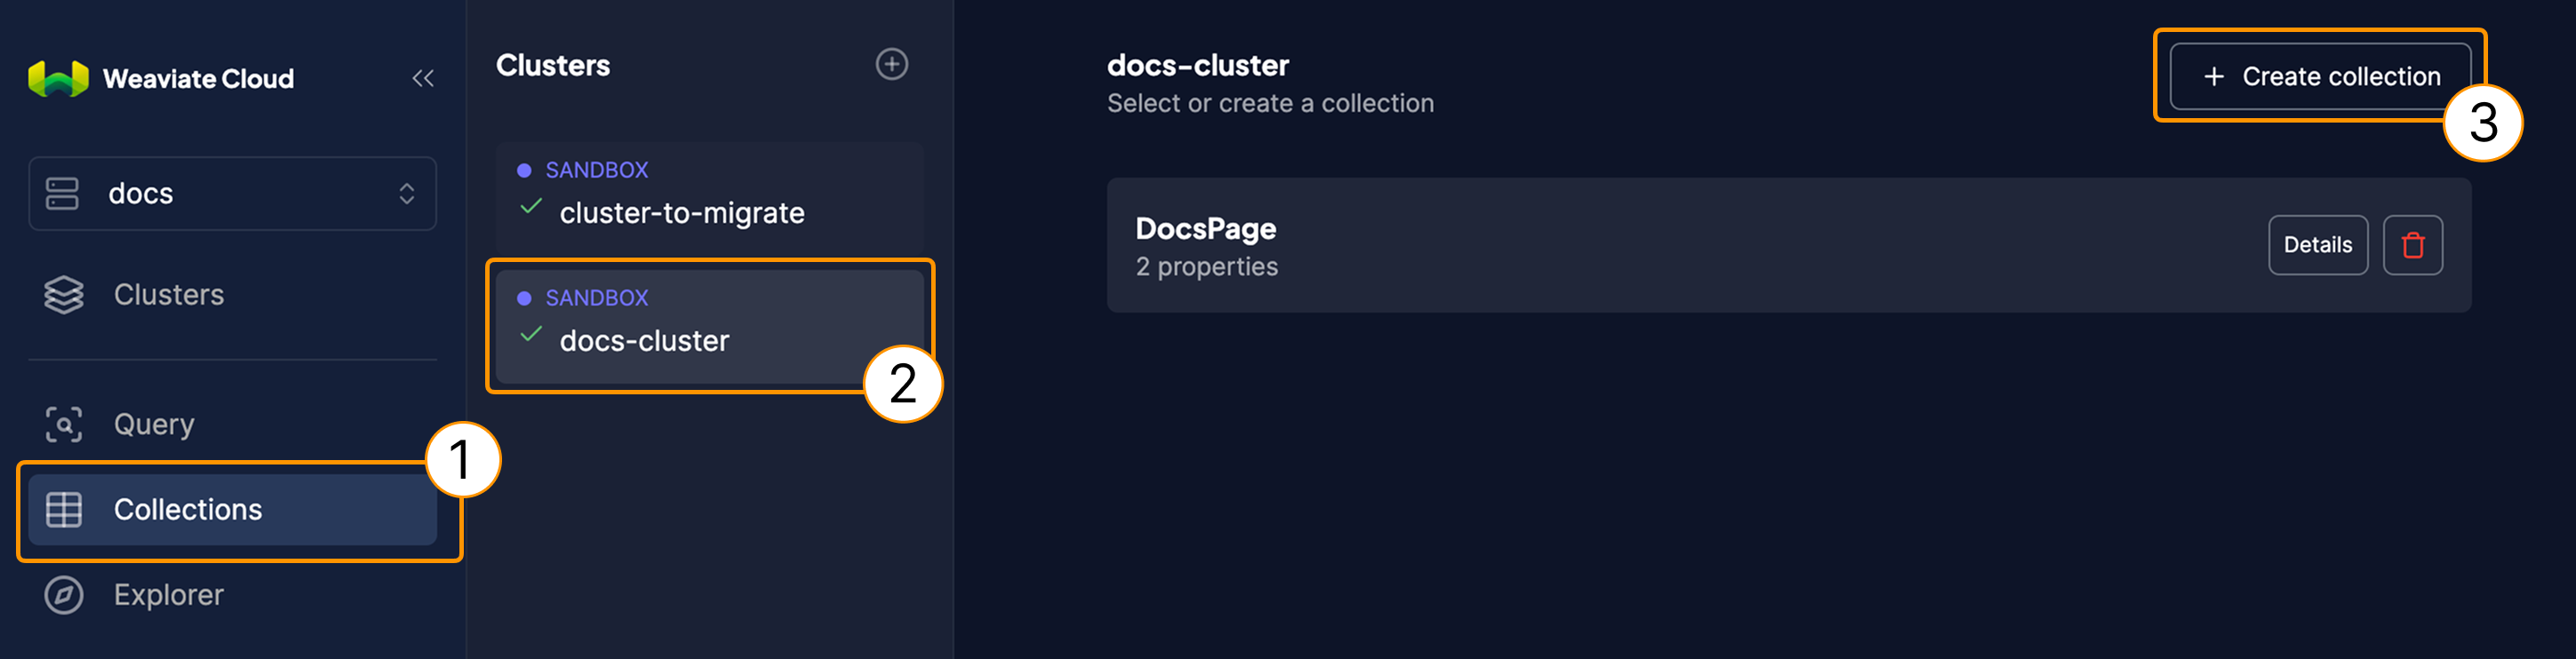Select Collections in the sidebar
Screen dimensions: 2576x659
coord(232,509)
